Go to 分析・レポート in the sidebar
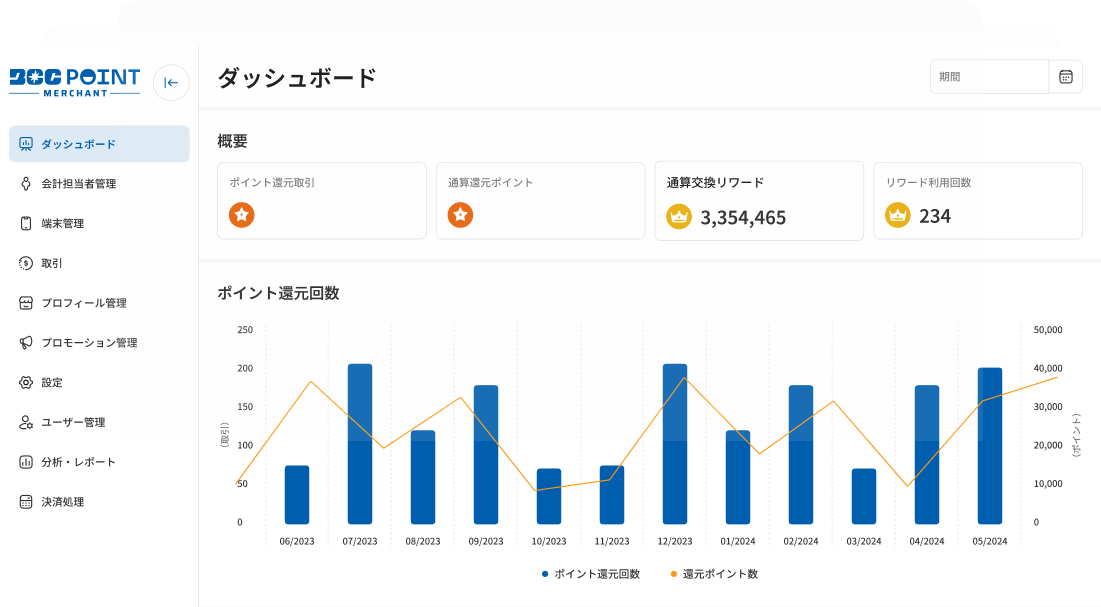Viewport: 1101px width, 607px height. [78, 462]
